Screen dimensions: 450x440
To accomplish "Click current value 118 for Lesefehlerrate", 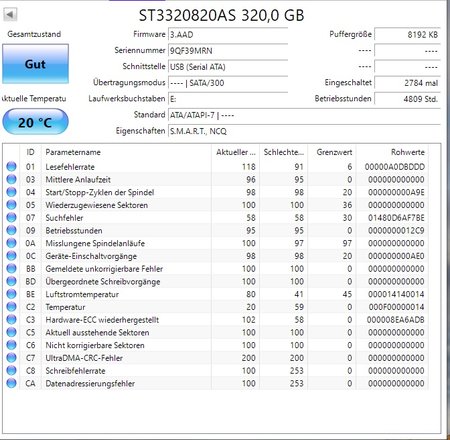I will 249,167.
